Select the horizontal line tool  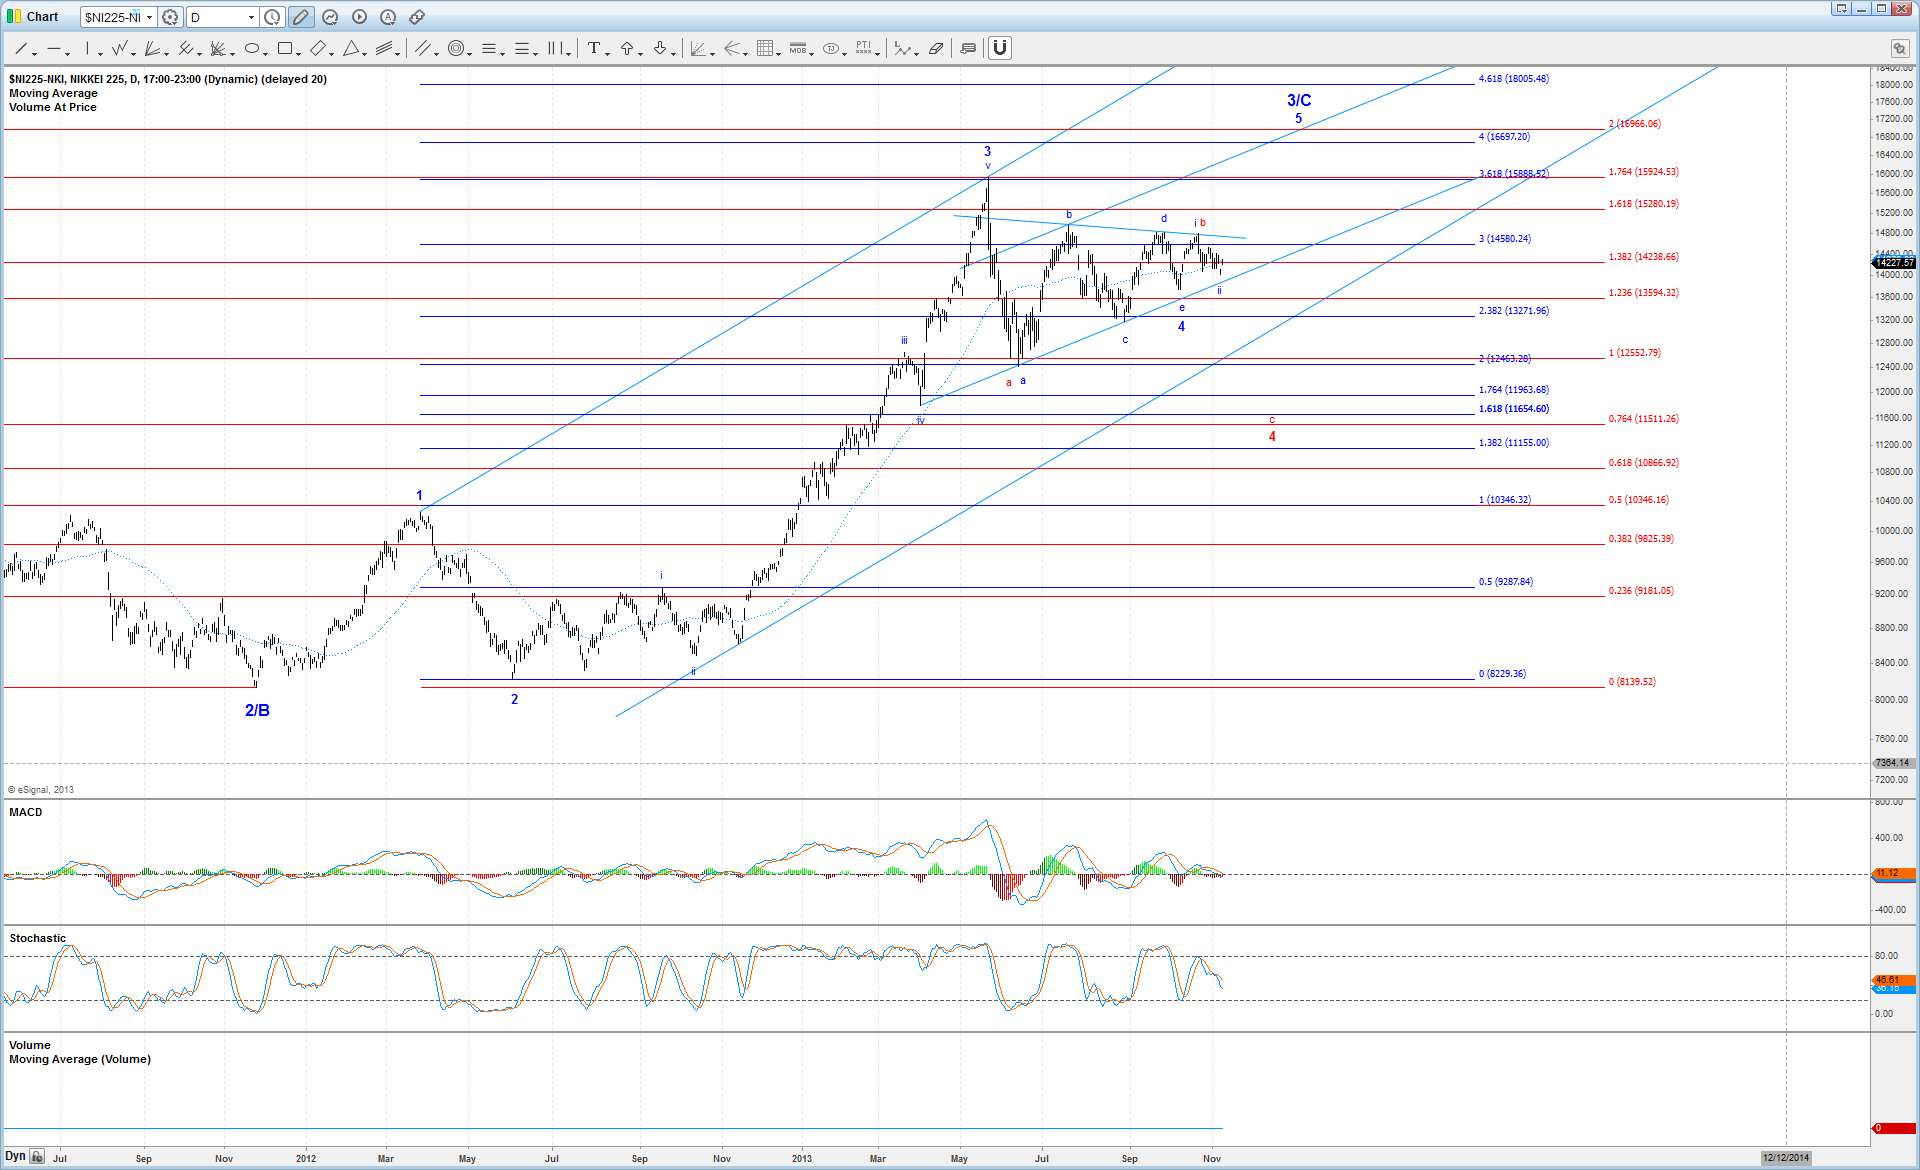point(54,48)
